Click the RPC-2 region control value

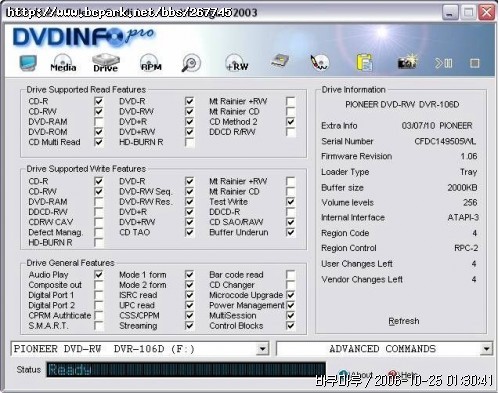coord(466,248)
